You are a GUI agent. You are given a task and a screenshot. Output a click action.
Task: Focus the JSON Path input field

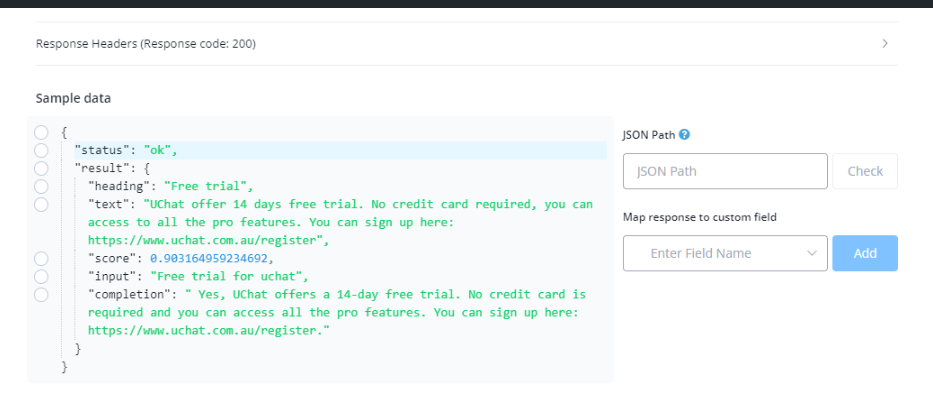pos(724,171)
